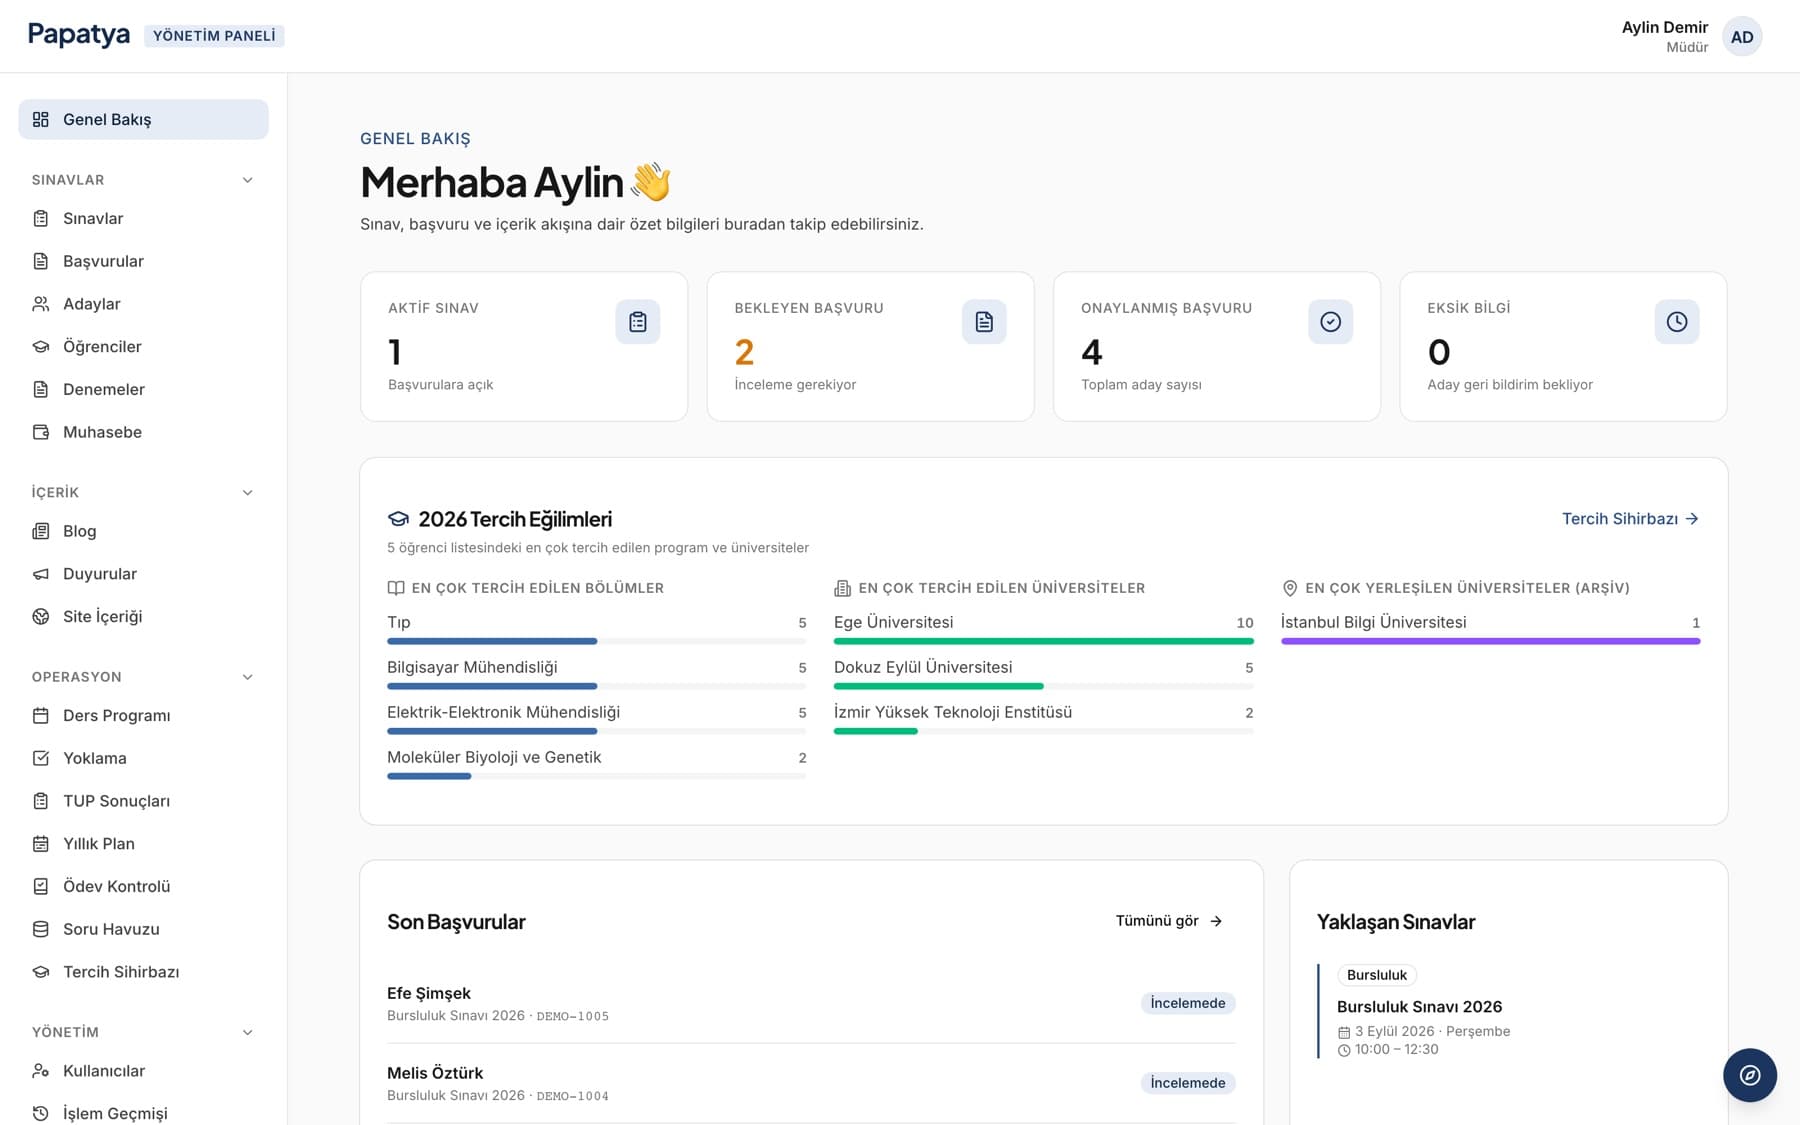This screenshot has width=1800, height=1125.
Task: Click the Tercih Sihirbazı sidebar cap icon
Action: (x=41, y=972)
